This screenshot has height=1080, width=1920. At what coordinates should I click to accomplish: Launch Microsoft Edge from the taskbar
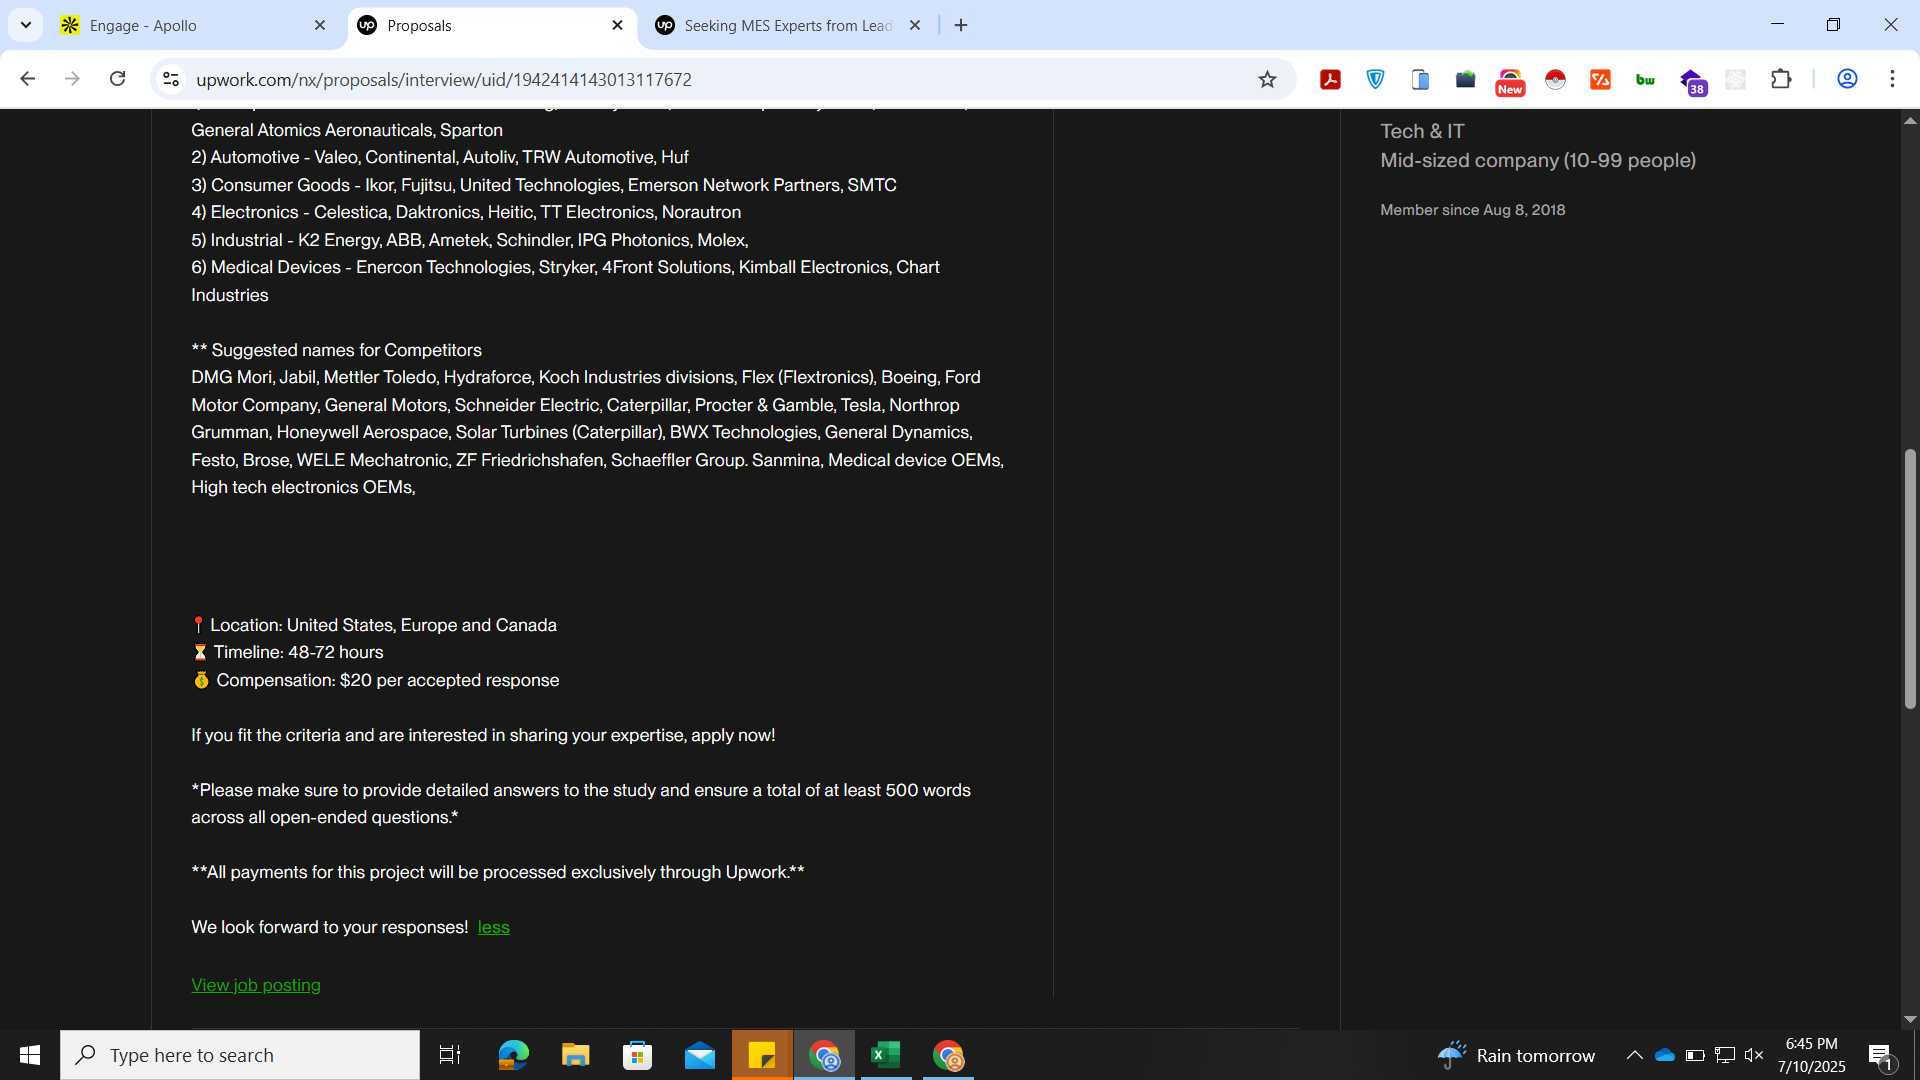513,1055
